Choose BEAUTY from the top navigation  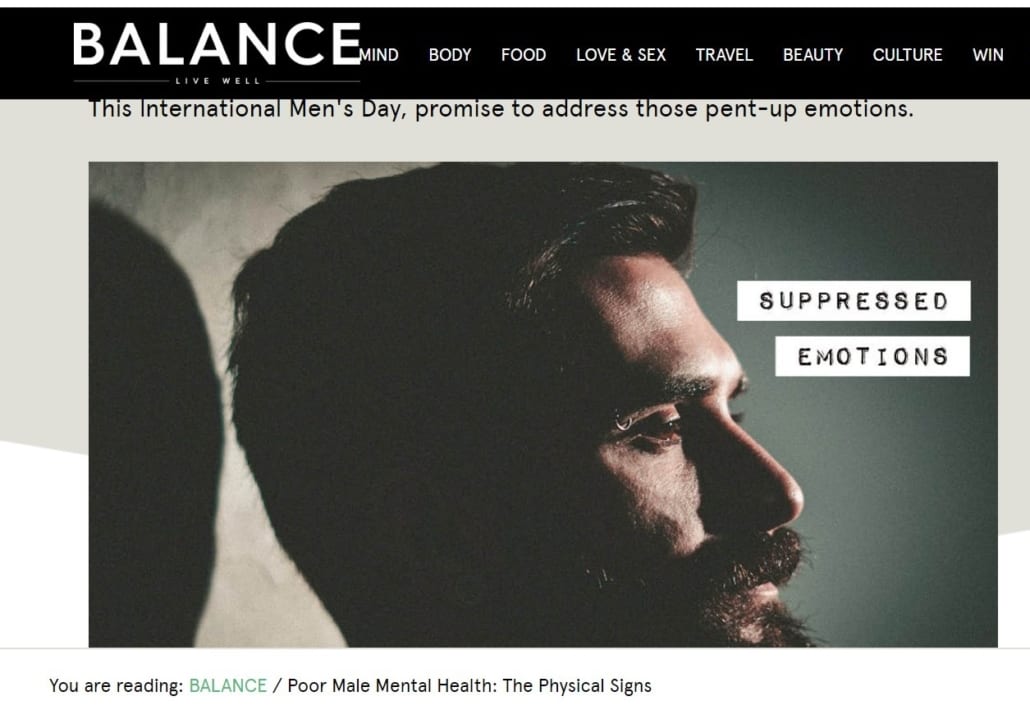(813, 55)
